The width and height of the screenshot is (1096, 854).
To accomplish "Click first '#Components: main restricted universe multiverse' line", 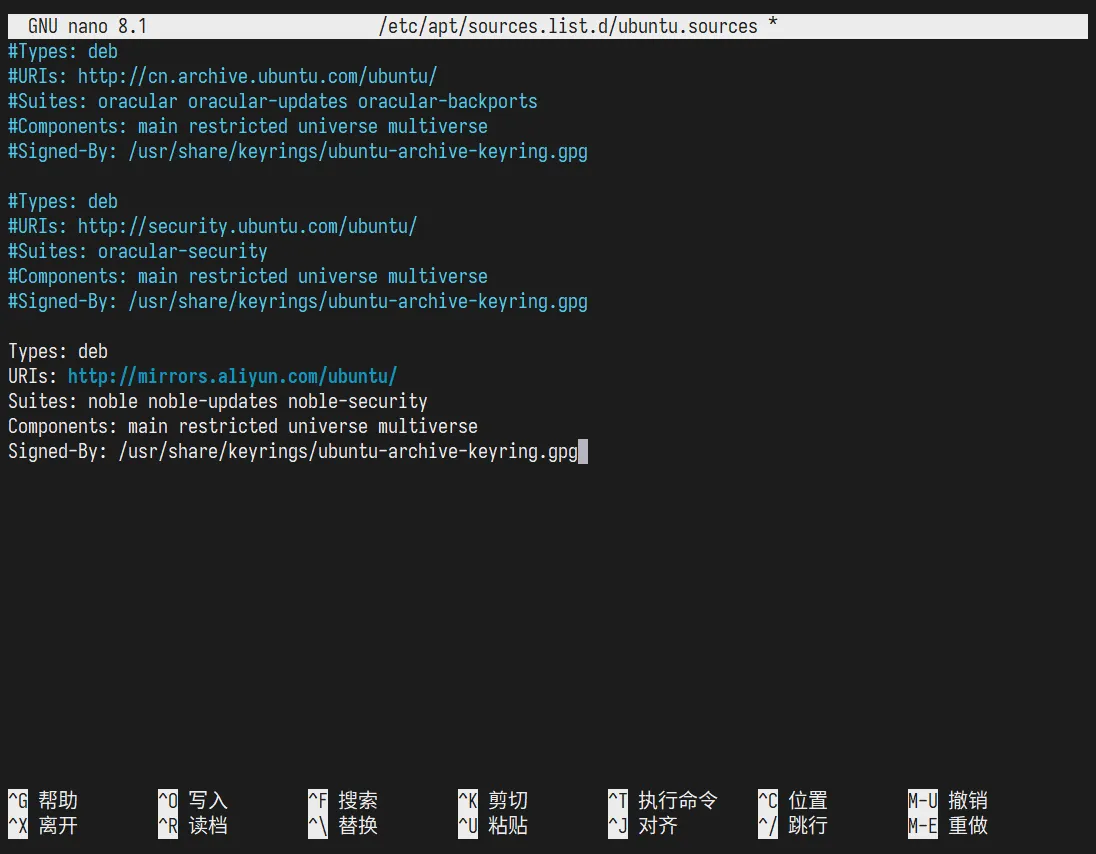I will [247, 126].
